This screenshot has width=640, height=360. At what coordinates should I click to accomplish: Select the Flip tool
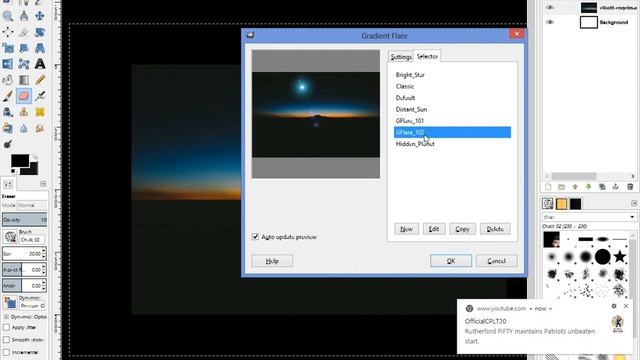coord(8,64)
